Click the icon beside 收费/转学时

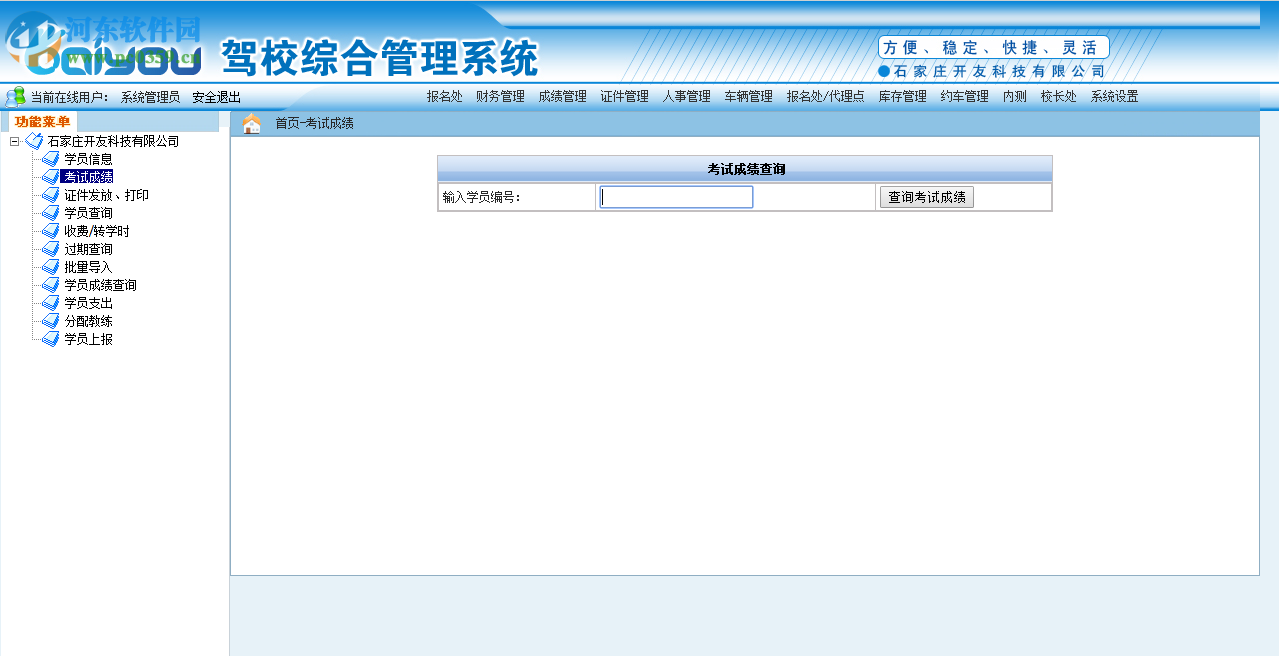(x=49, y=230)
